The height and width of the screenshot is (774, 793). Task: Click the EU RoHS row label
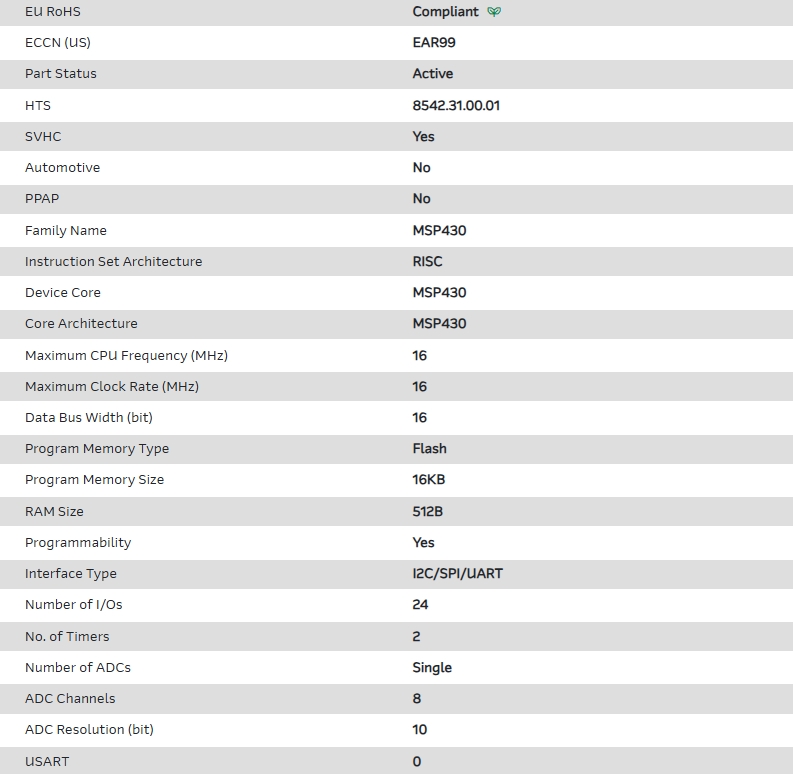click(x=52, y=12)
